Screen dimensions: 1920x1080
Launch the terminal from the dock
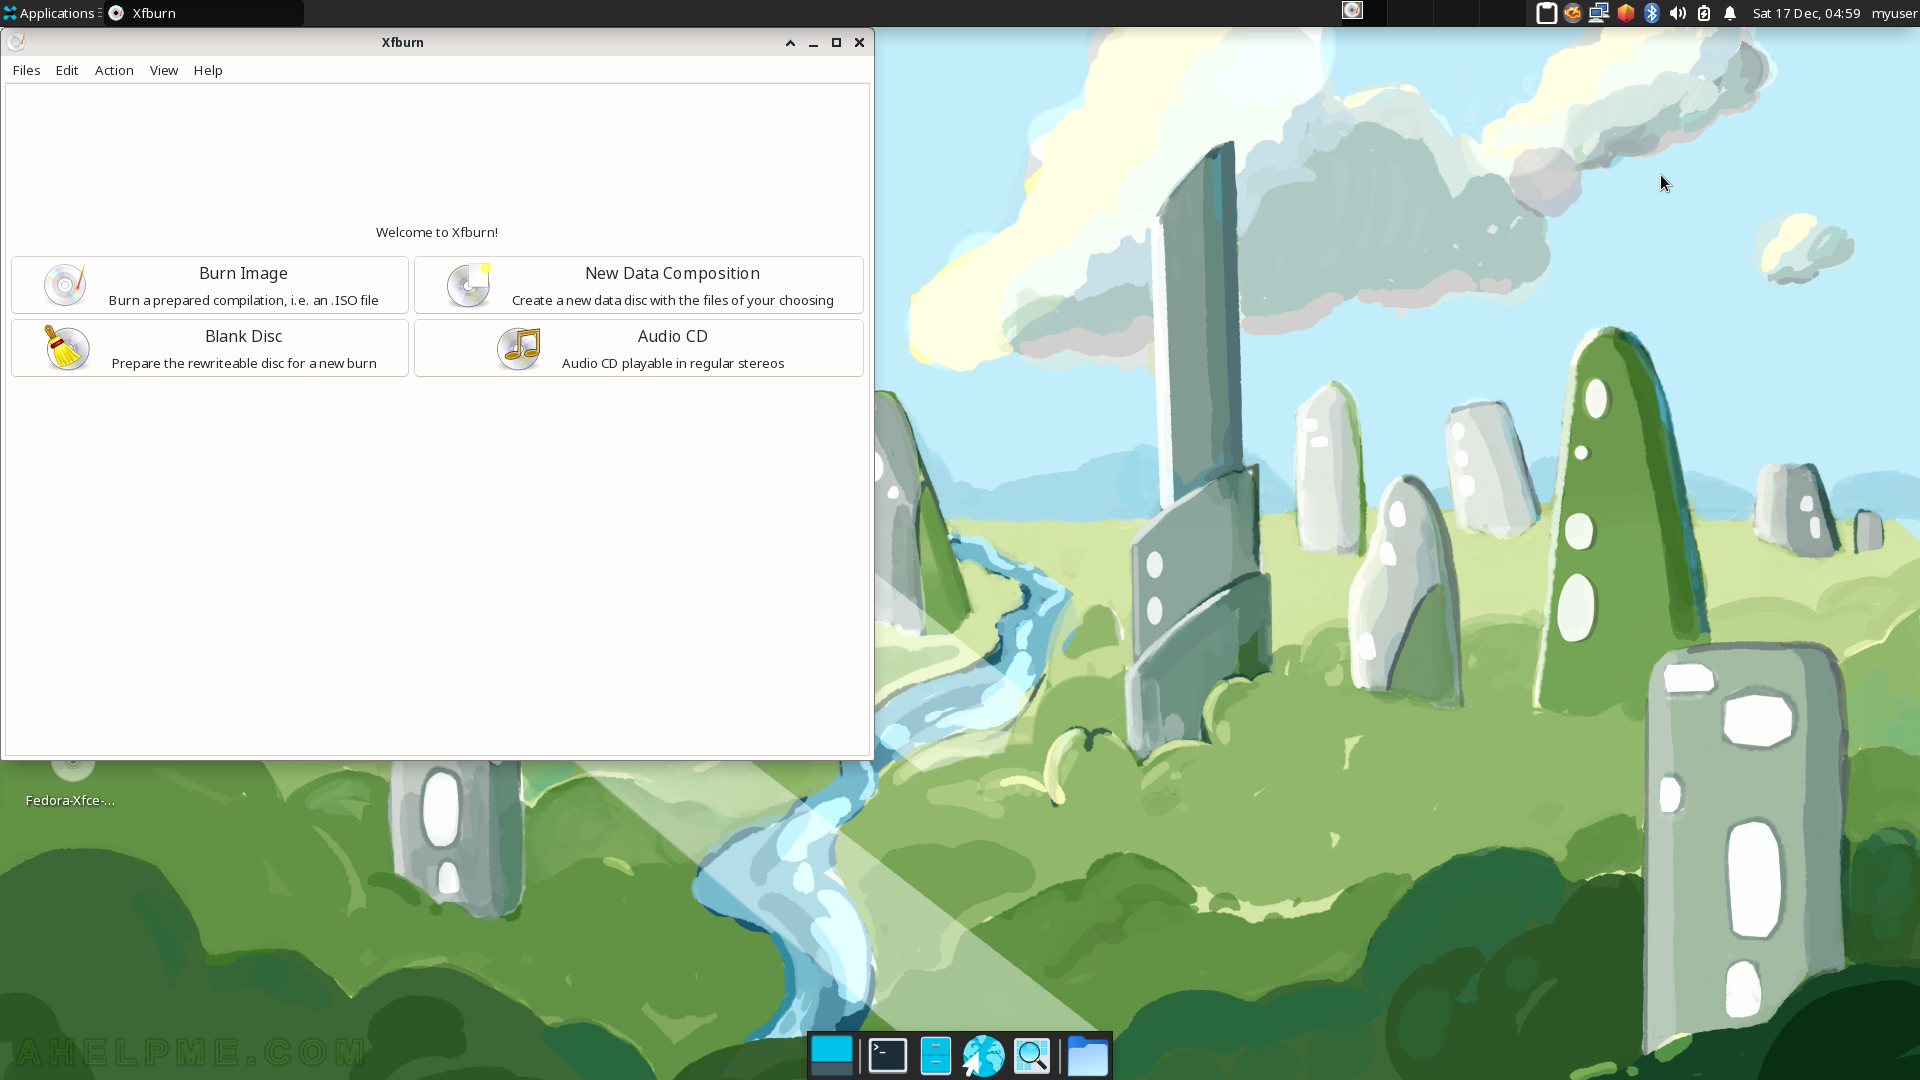888,1056
